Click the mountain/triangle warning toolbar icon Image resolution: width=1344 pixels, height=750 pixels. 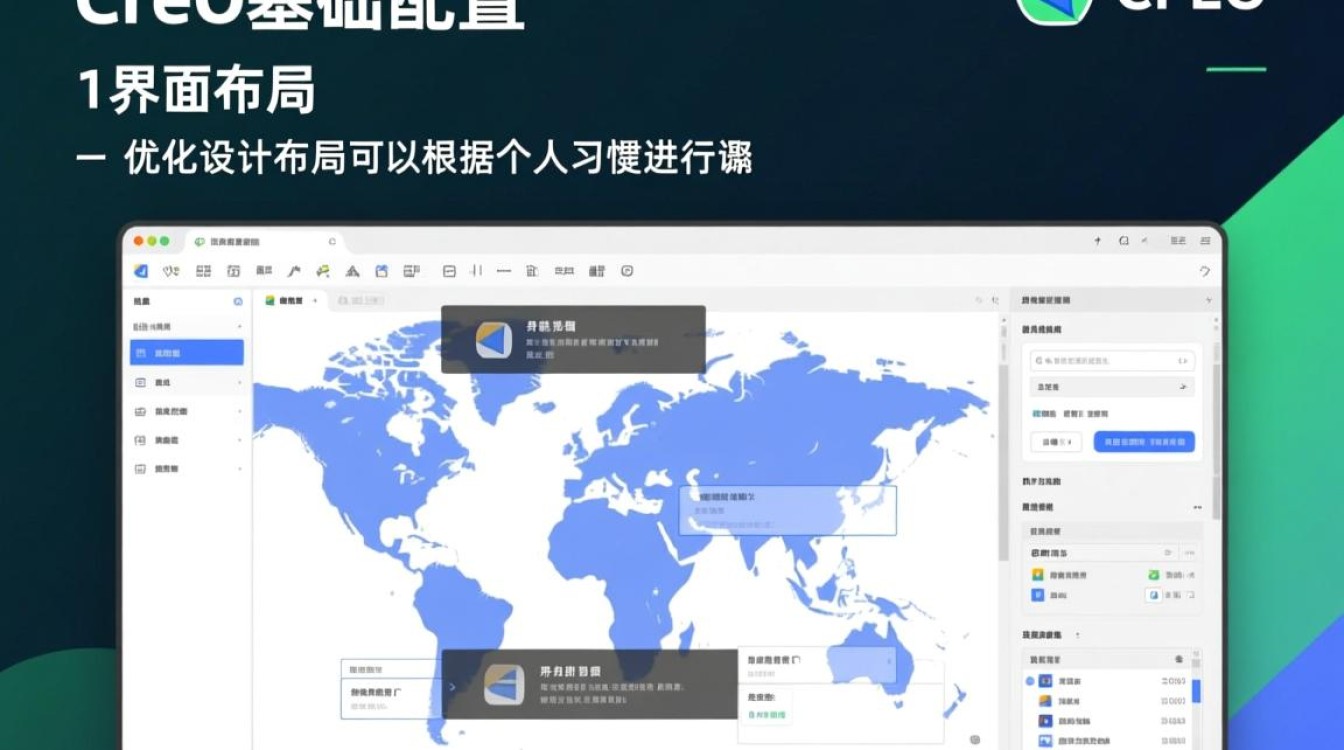[x=354, y=270]
